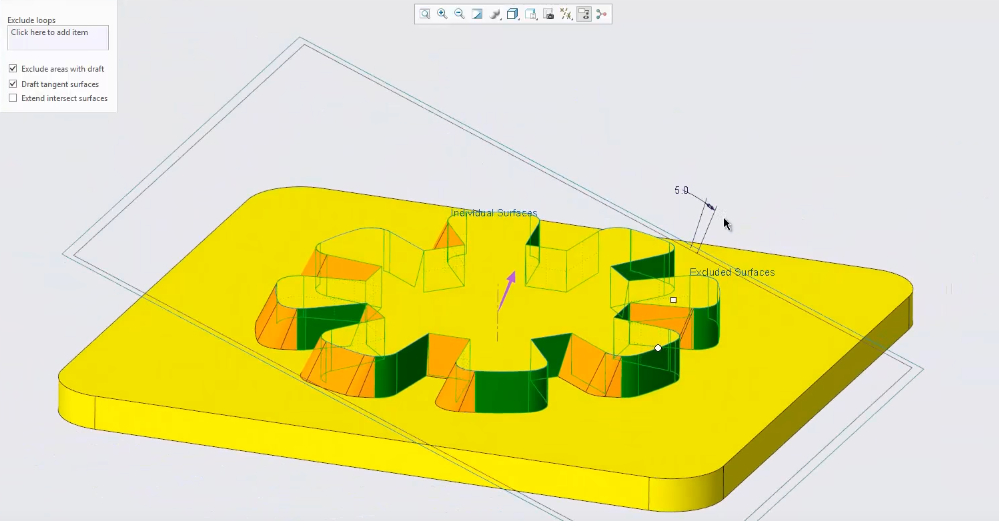
Task: Open the Saved Orientations cube dropdown
Action: [513, 14]
